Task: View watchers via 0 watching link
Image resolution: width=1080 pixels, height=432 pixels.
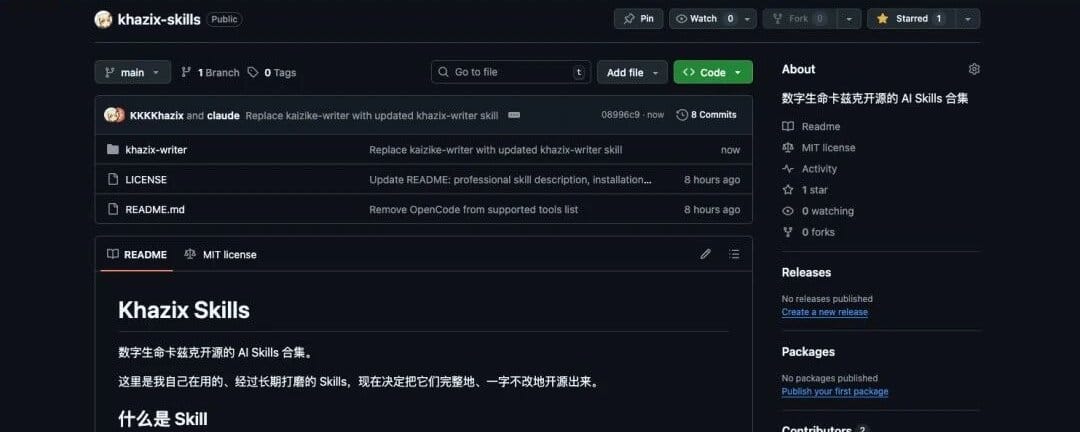Action: (818, 211)
